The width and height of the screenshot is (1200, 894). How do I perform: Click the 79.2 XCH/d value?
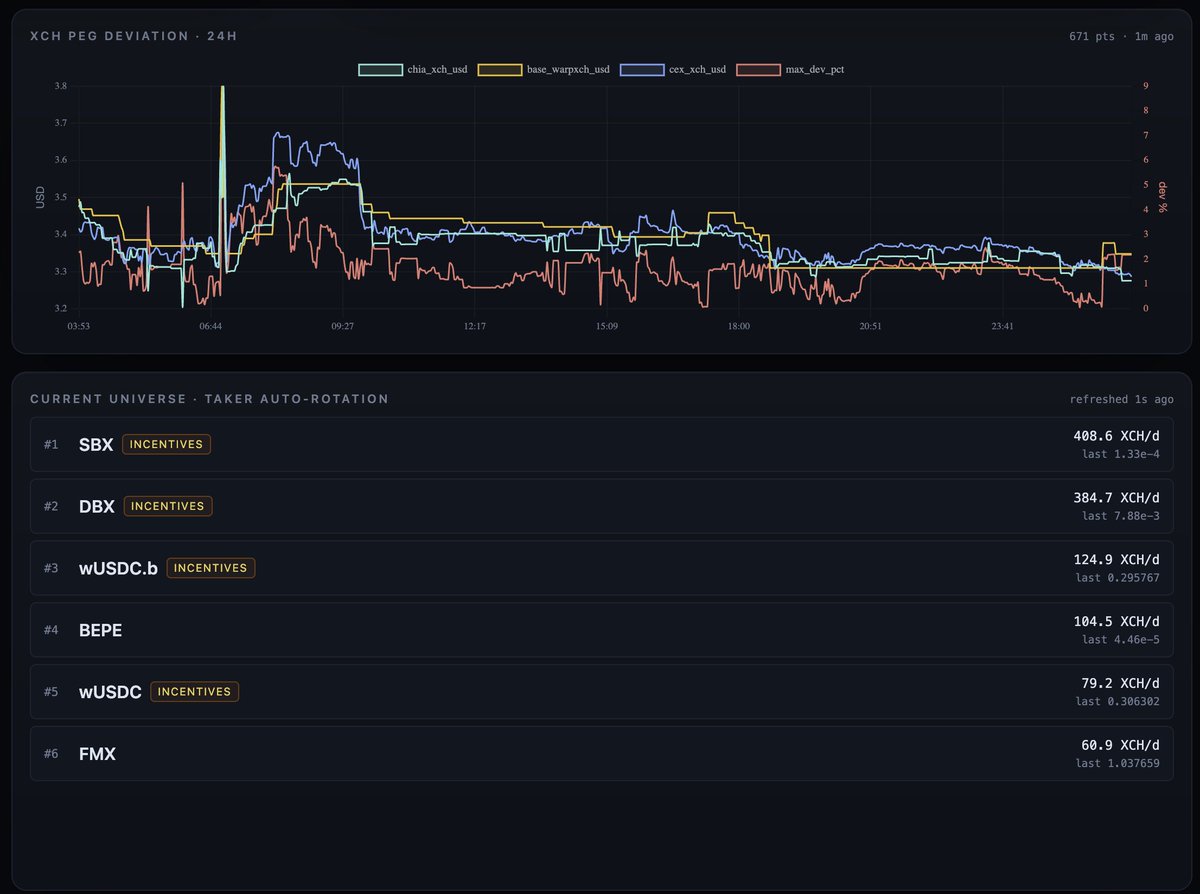tap(1120, 684)
